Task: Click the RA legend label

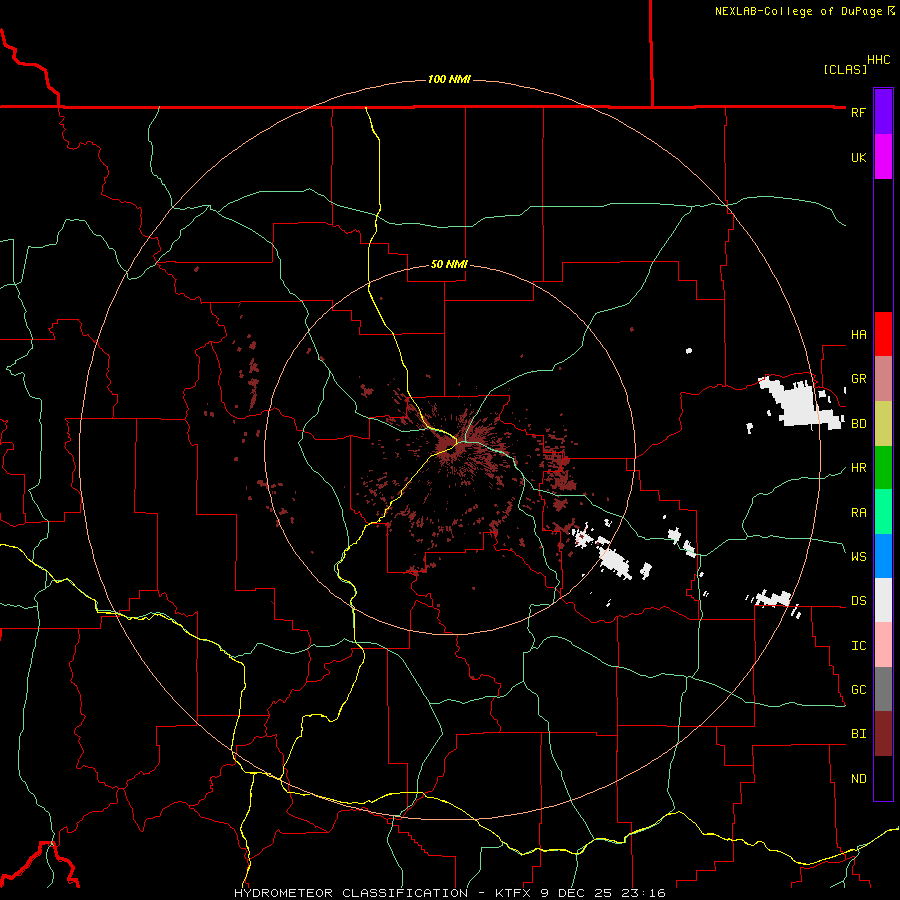Action: (858, 512)
